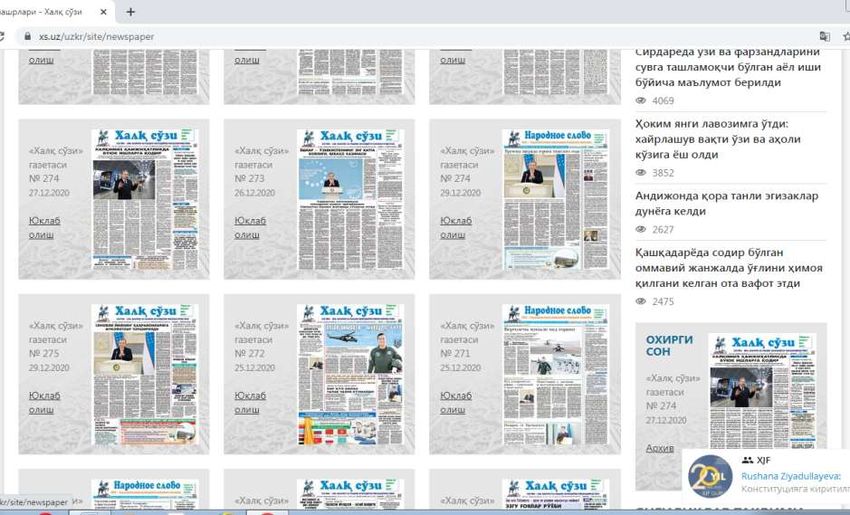Viewport: 850px width, 515px height.
Task: Click the eye icon beside 4069 views
Action: click(x=641, y=101)
